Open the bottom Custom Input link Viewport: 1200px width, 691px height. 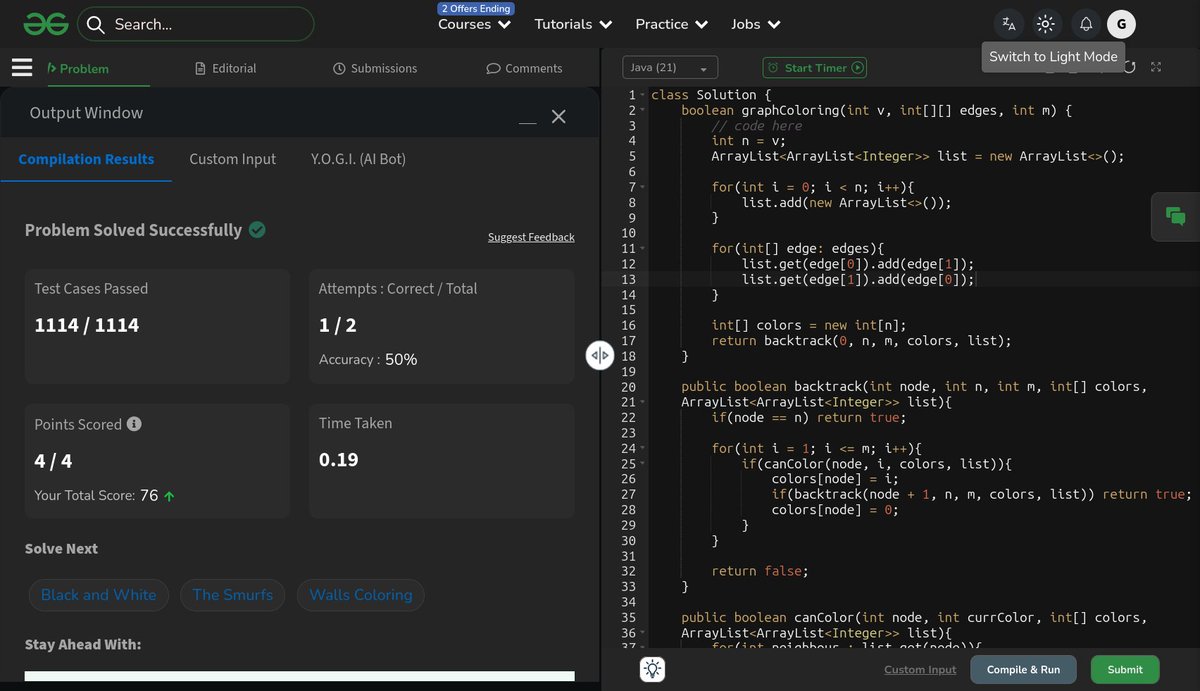[920, 670]
